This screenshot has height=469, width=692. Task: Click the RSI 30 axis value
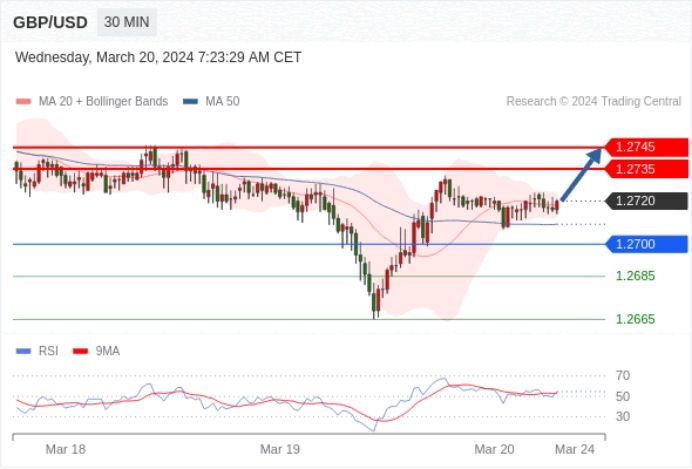(623, 416)
